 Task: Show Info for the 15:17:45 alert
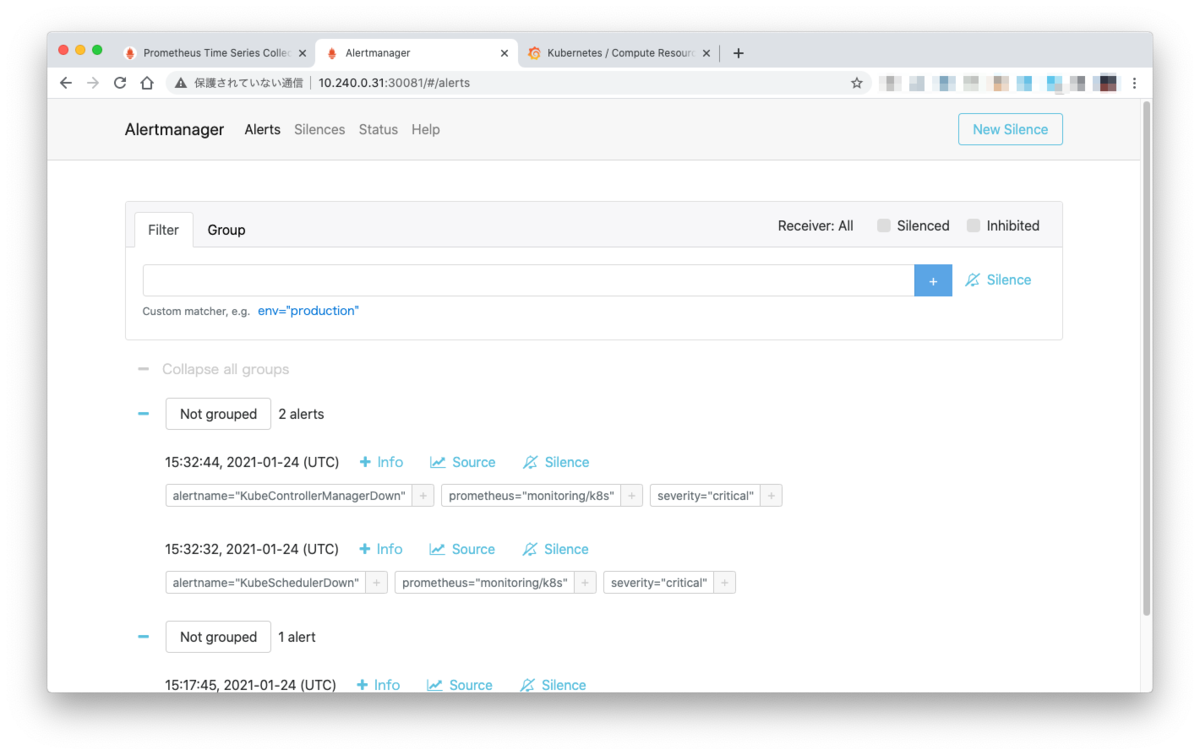point(378,685)
